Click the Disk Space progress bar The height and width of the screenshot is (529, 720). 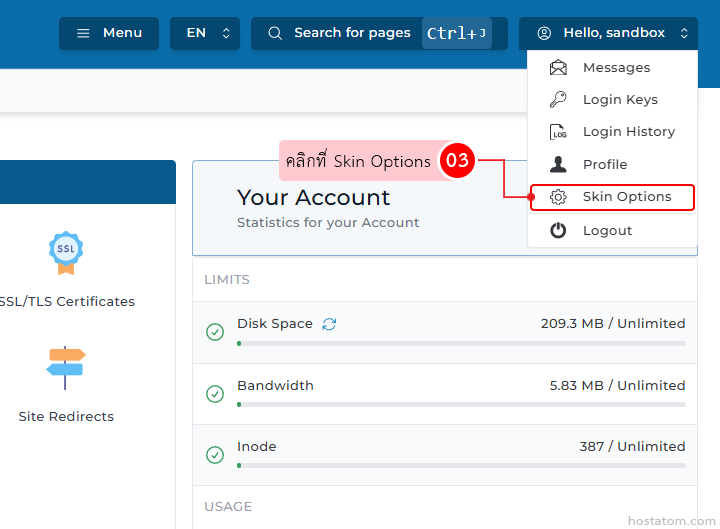click(461, 343)
